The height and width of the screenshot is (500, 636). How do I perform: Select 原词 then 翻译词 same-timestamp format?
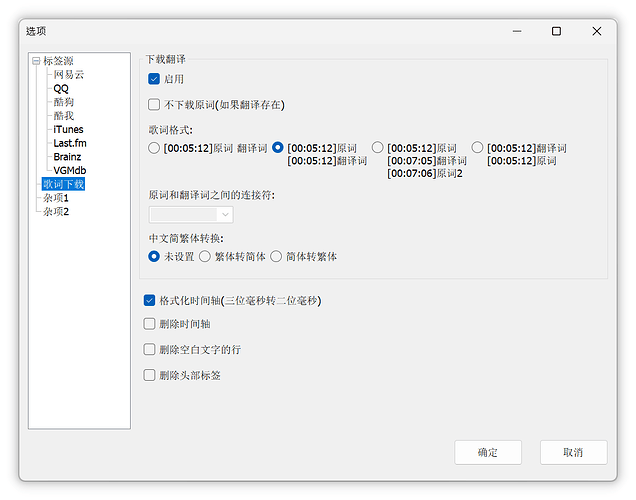(x=278, y=148)
